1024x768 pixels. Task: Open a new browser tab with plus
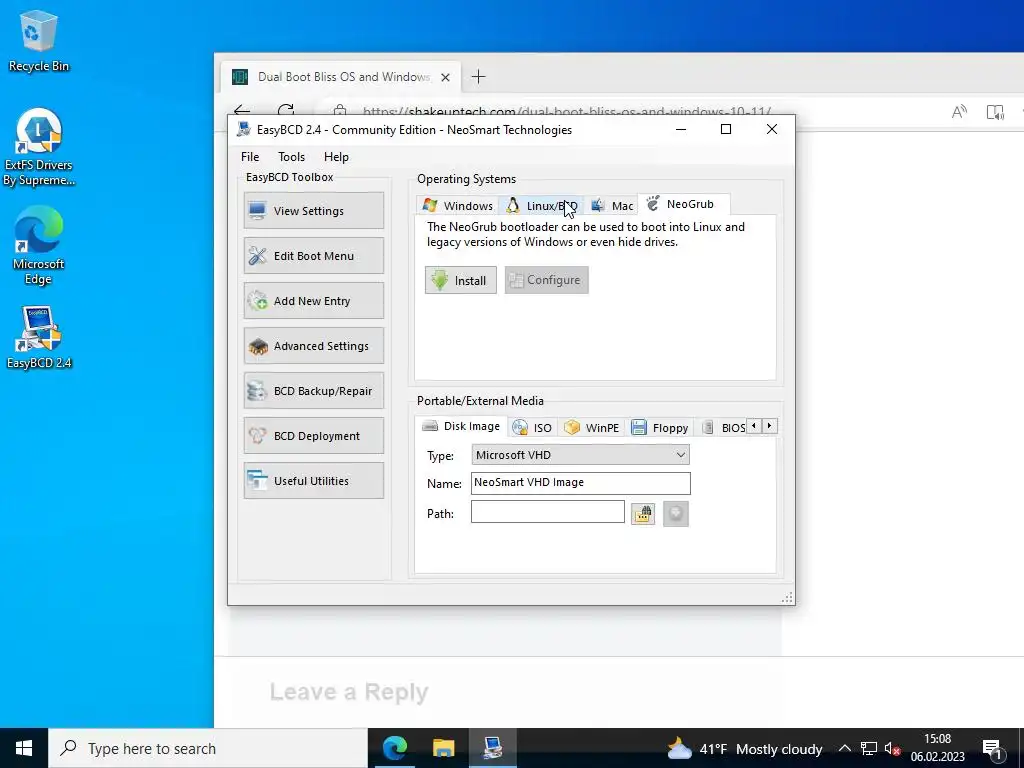pos(479,77)
